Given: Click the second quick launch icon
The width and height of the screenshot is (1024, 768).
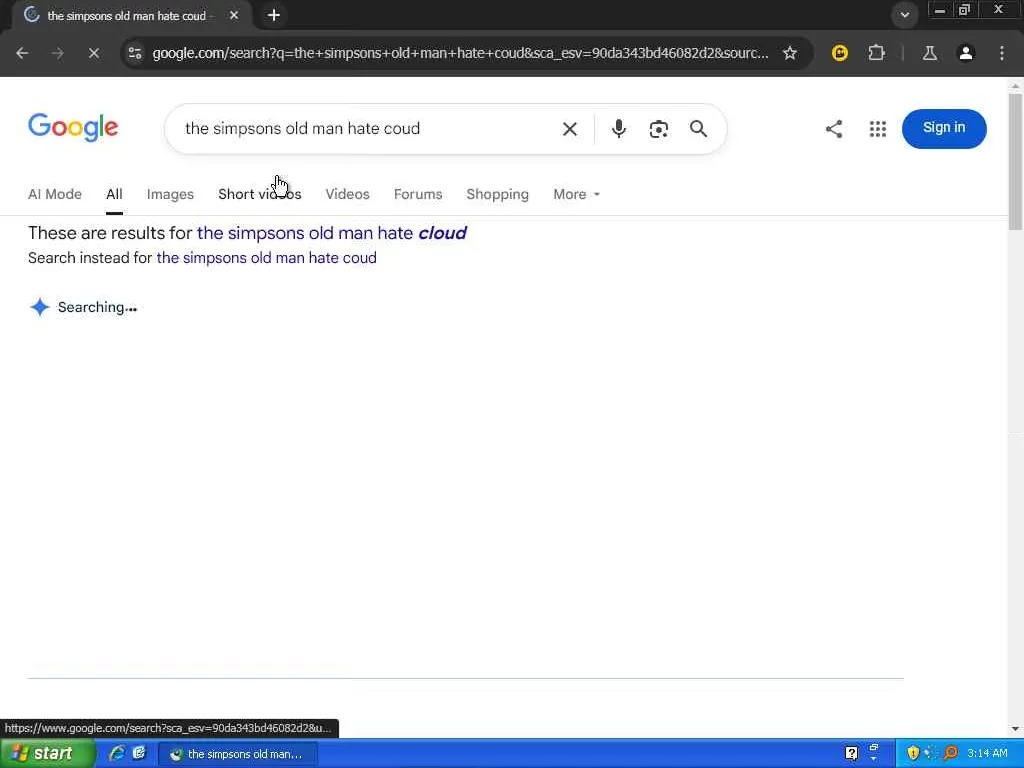Looking at the screenshot, I should click(x=138, y=753).
